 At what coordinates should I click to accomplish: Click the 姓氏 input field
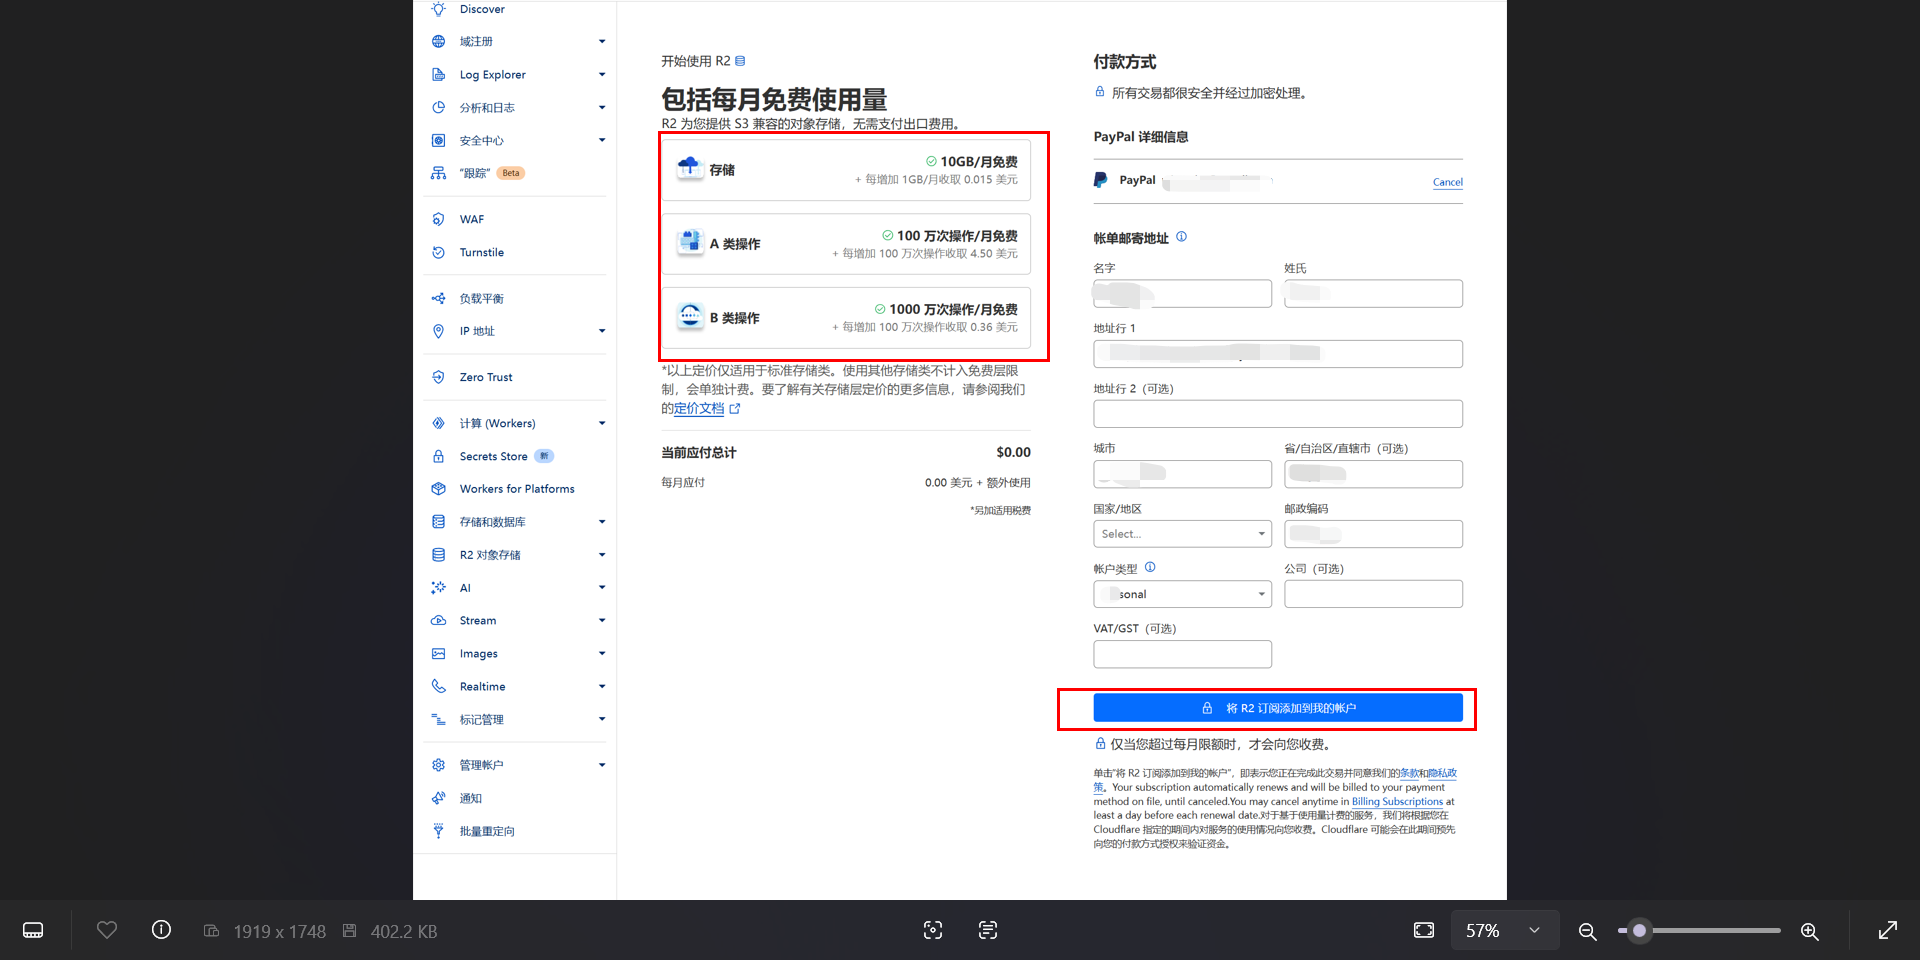(1374, 294)
